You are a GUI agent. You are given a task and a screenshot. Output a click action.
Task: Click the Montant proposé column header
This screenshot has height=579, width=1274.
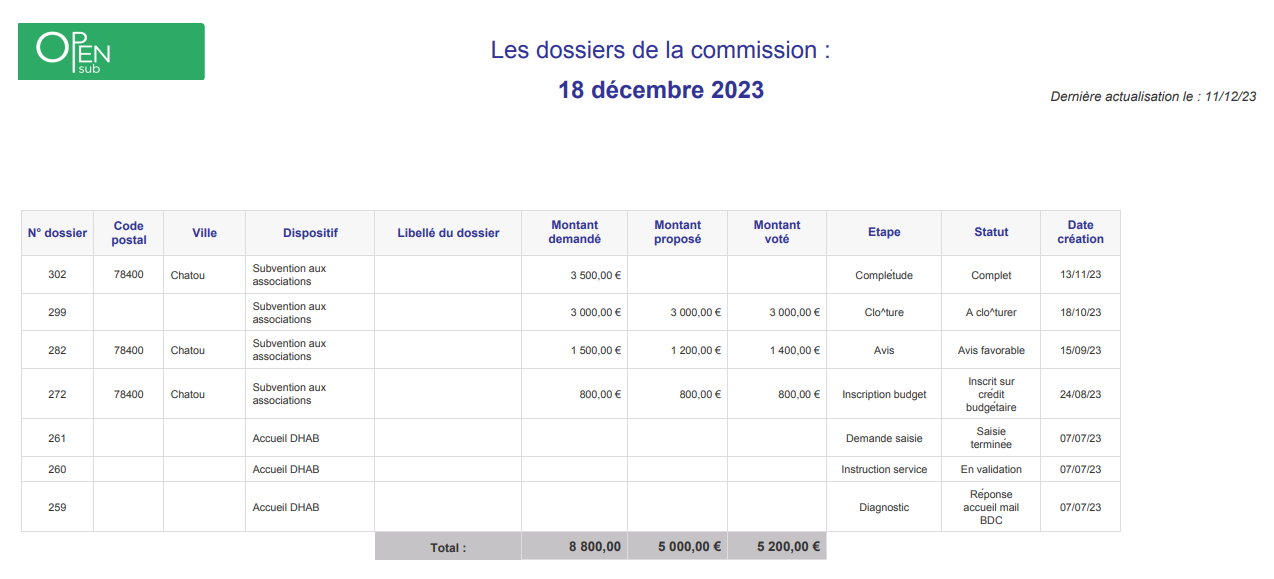[677, 233]
